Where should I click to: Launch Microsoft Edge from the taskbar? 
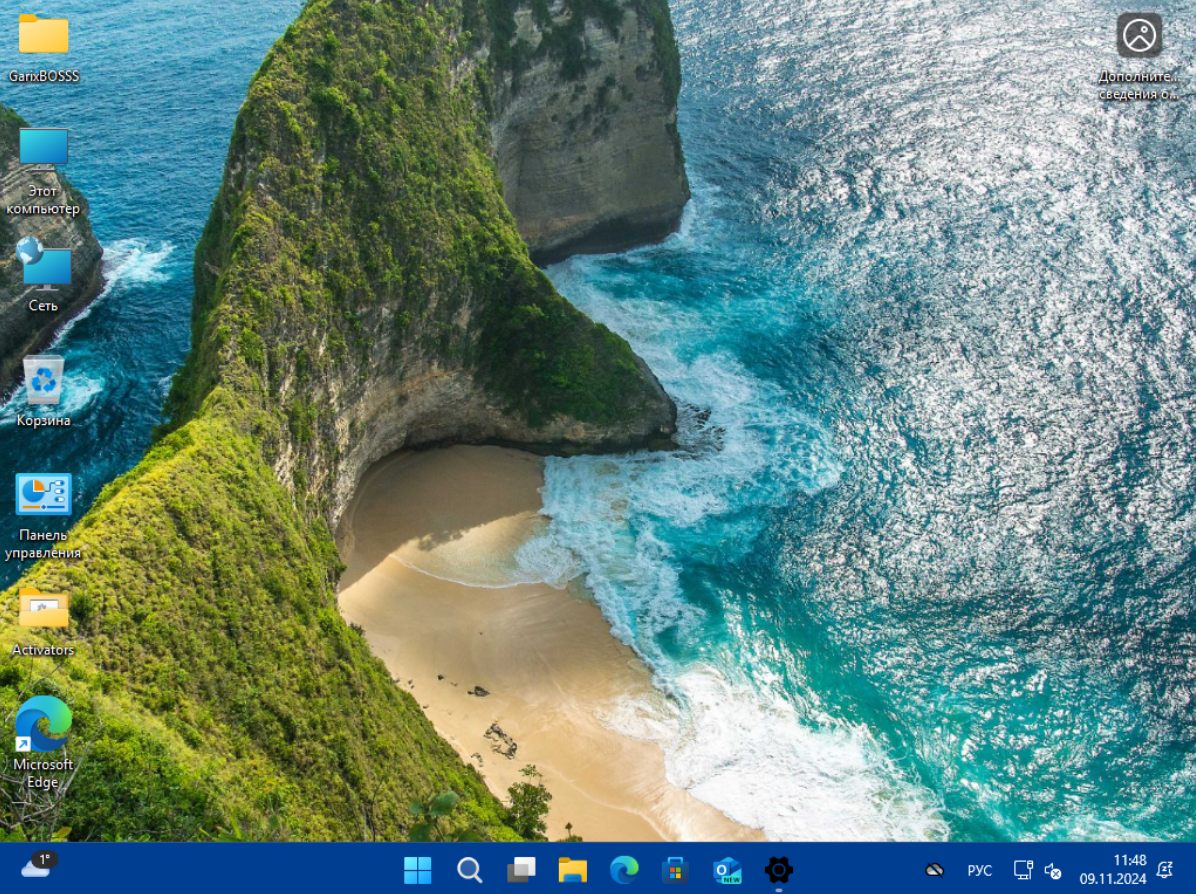(x=624, y=870)
